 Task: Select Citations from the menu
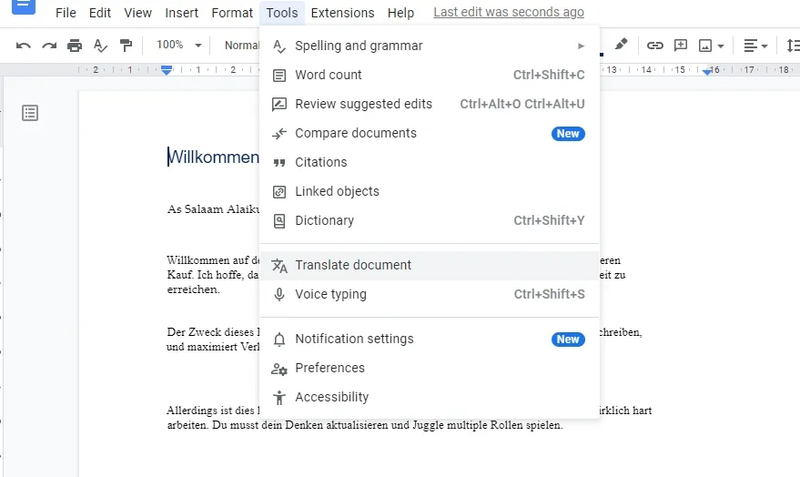point(429,162)
